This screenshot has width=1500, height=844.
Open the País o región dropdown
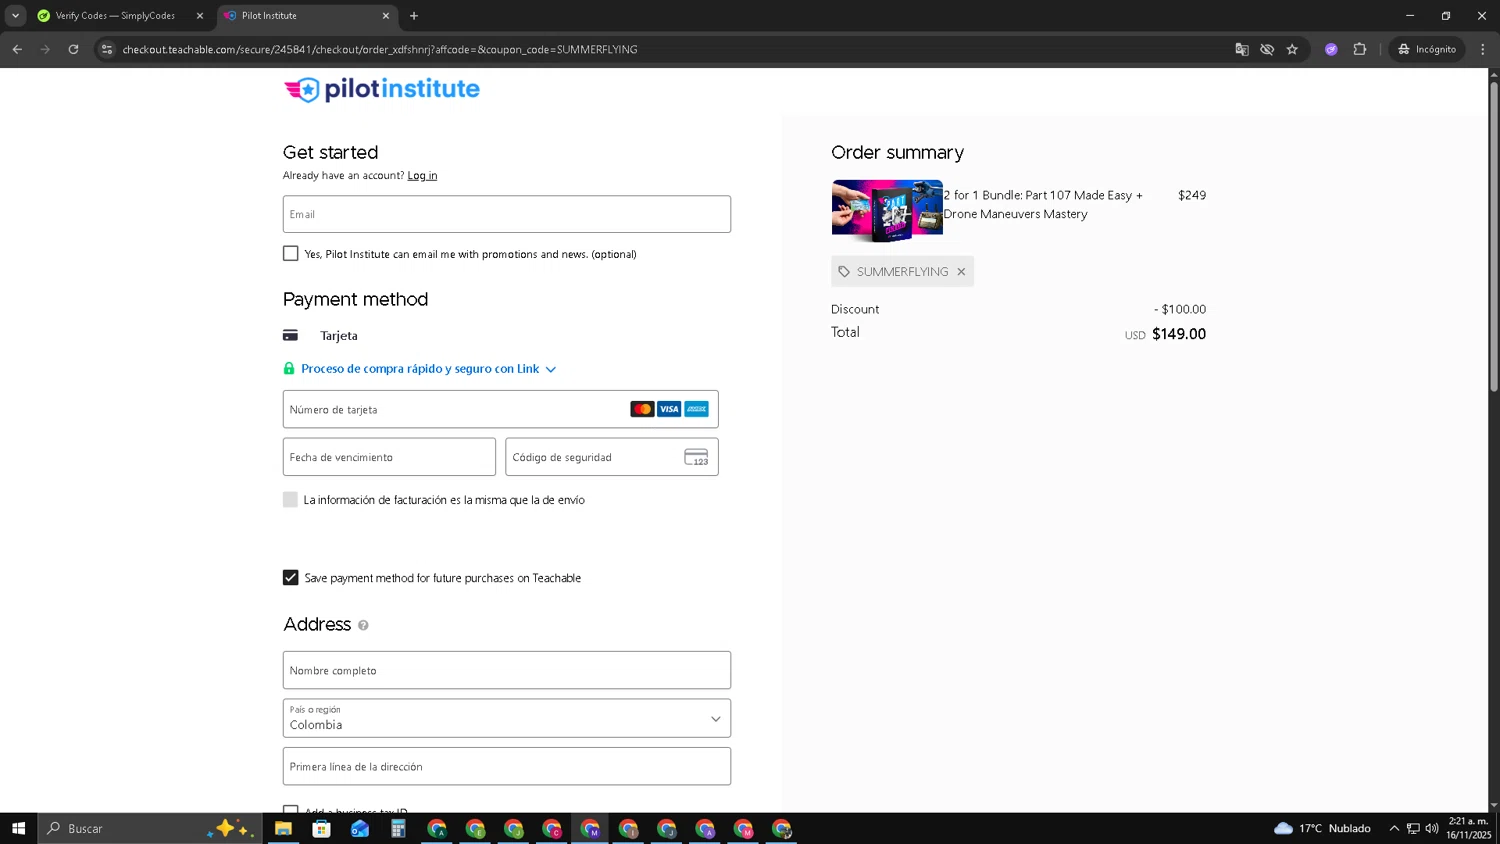(x=507, y=719)
